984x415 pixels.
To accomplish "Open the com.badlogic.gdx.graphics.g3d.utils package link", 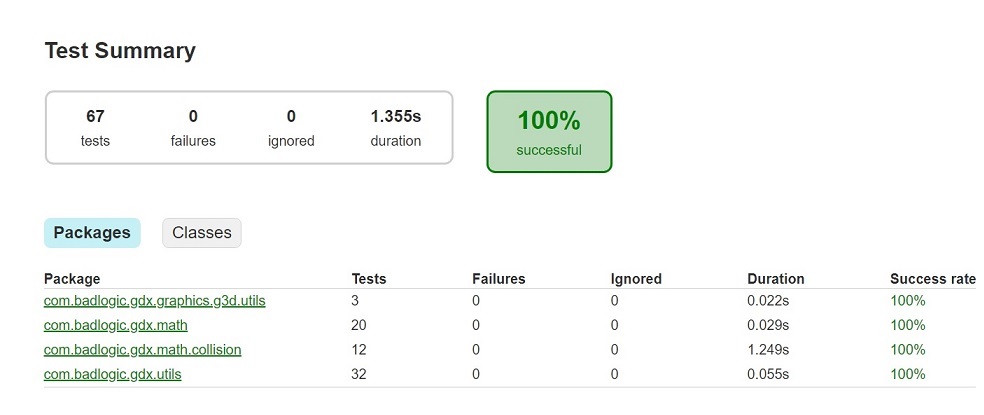I will click(x=154, y=300).
